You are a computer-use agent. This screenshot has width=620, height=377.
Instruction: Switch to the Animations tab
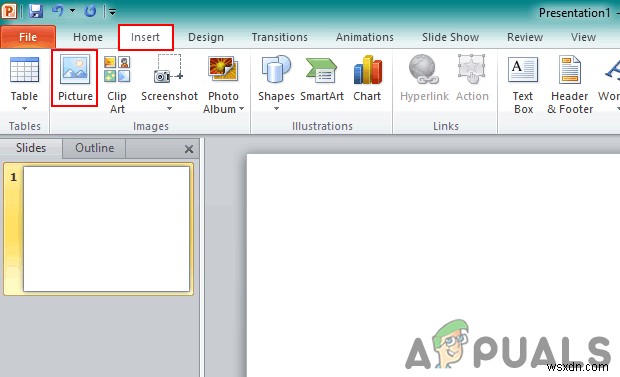[x=365, y=37]
